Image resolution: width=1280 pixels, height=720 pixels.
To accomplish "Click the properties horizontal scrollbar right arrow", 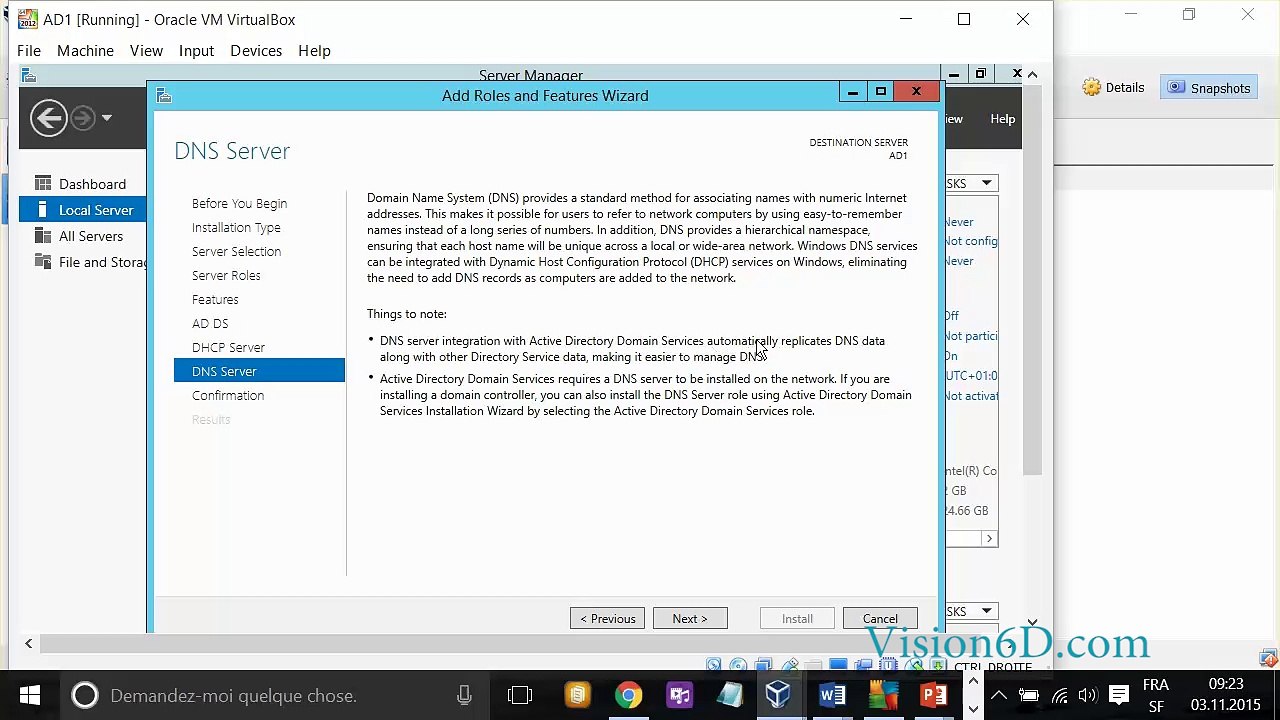I will [x=989, y=539].
